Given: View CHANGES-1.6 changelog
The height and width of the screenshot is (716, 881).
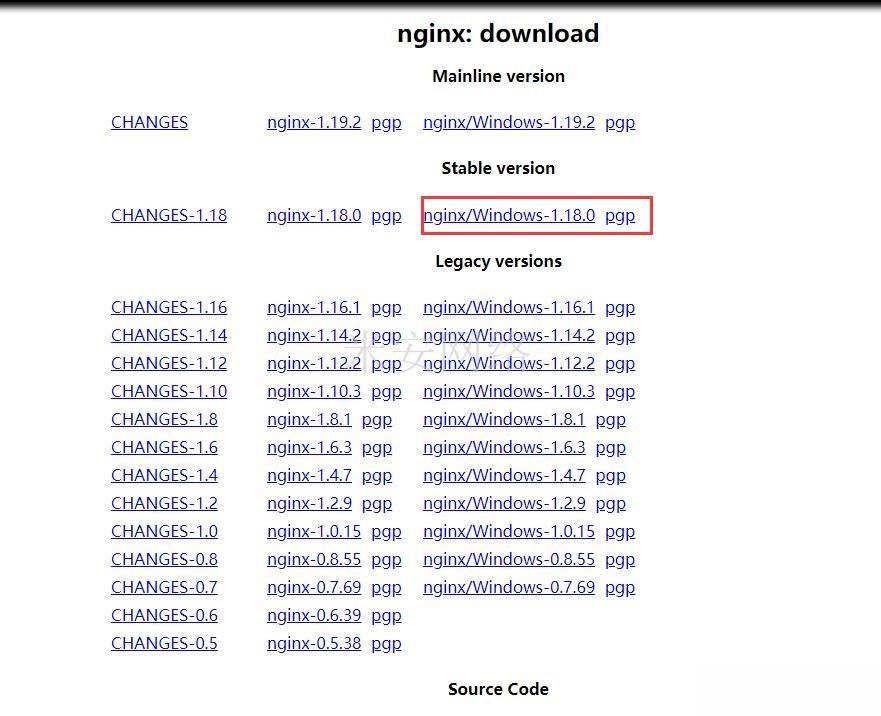Looking at the screenshot, I should point(165,447).
